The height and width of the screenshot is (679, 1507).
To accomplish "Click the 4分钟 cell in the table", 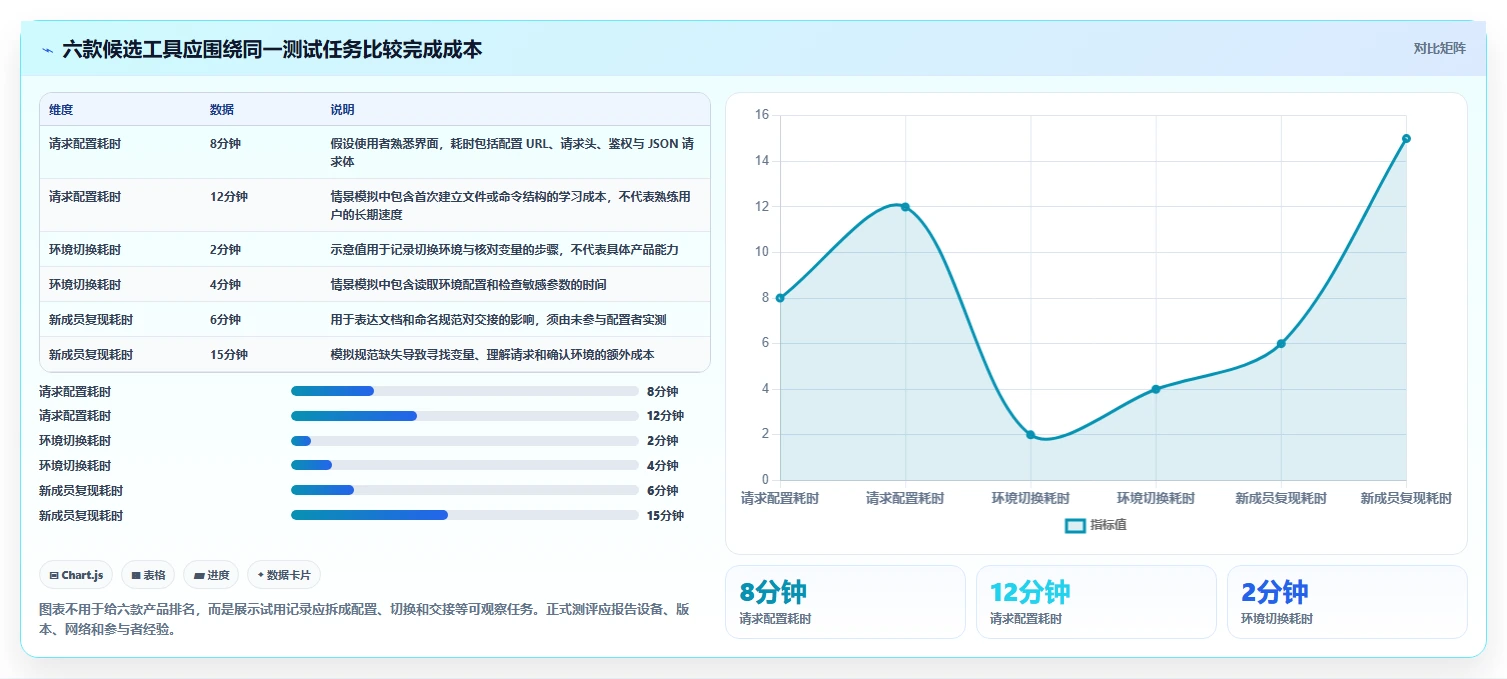I will 225,285.
